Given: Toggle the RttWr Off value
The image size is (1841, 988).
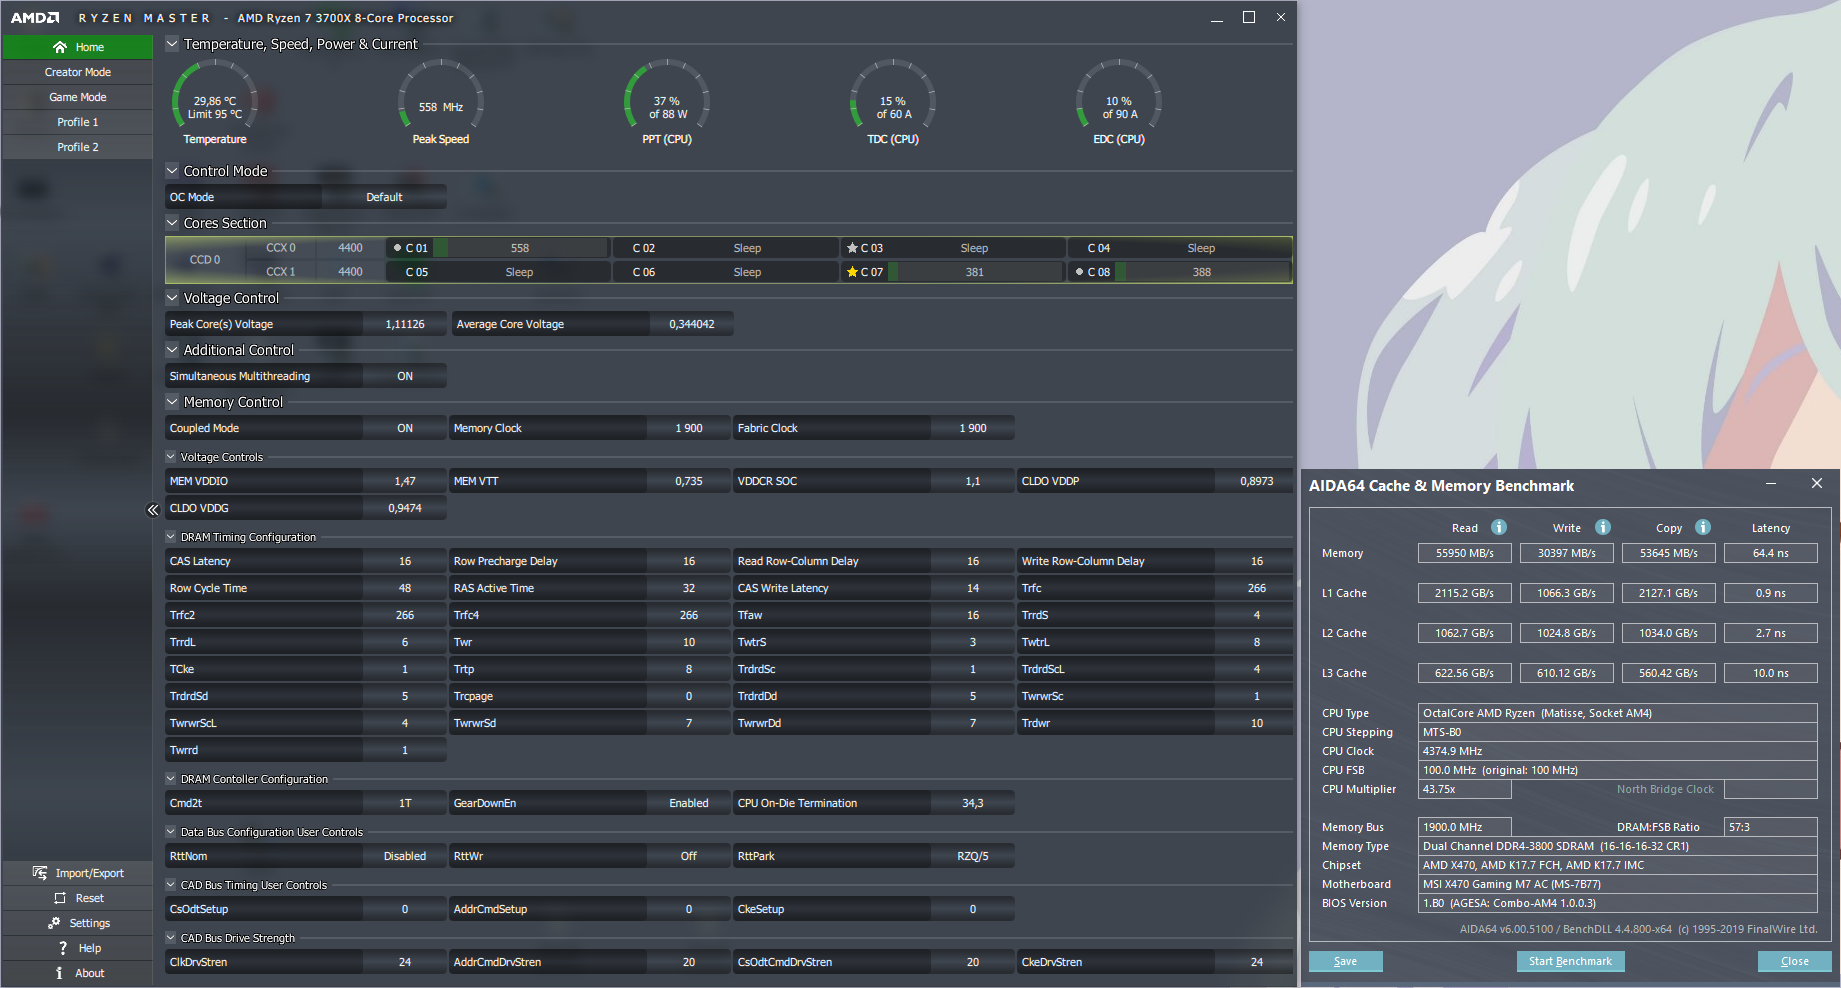Looking at the screenshot, I should coord(689,856).
